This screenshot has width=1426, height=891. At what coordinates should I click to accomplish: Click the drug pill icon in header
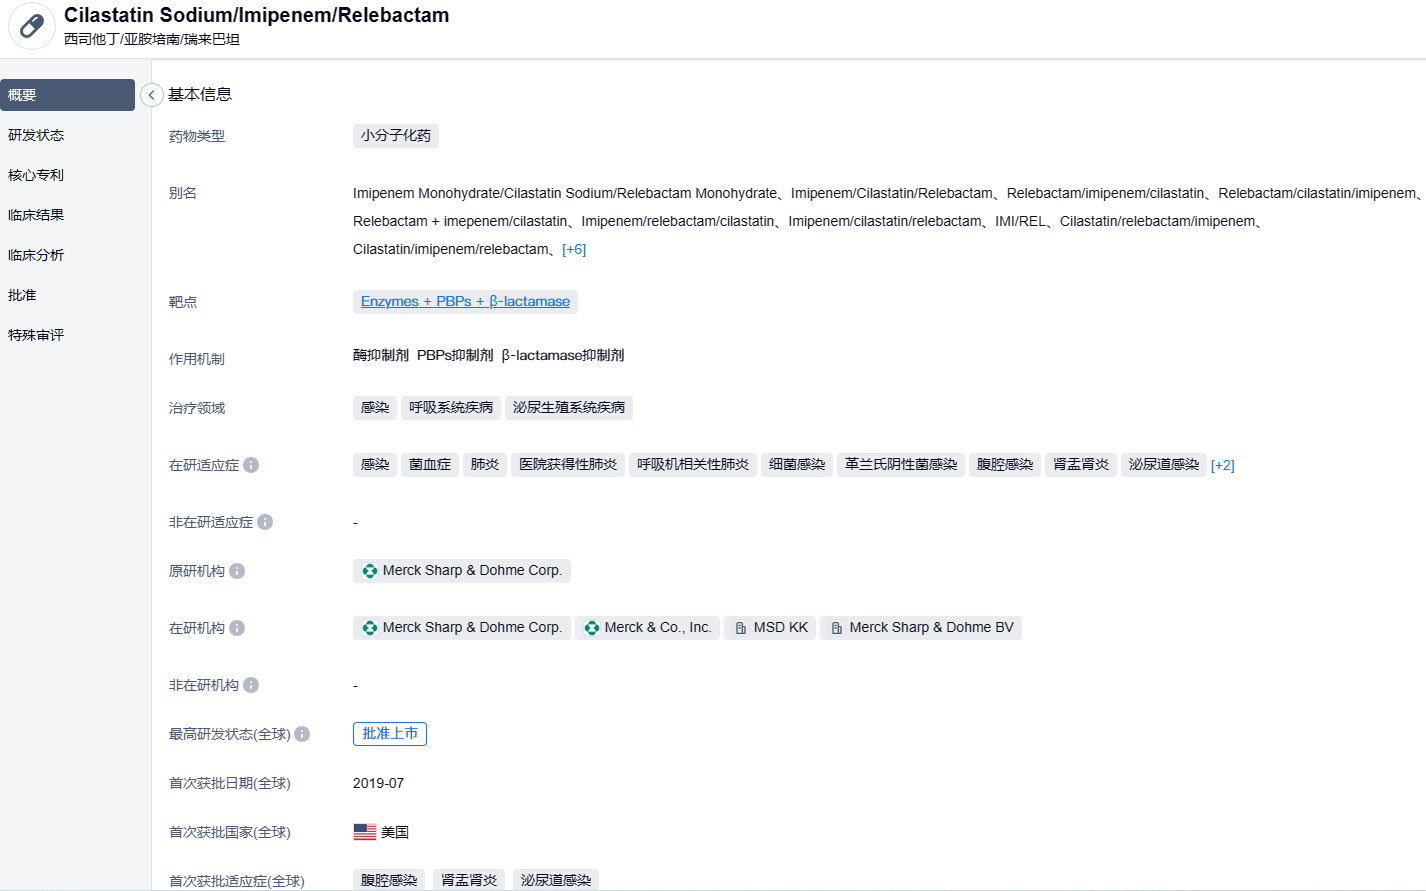tap(32, 26)
